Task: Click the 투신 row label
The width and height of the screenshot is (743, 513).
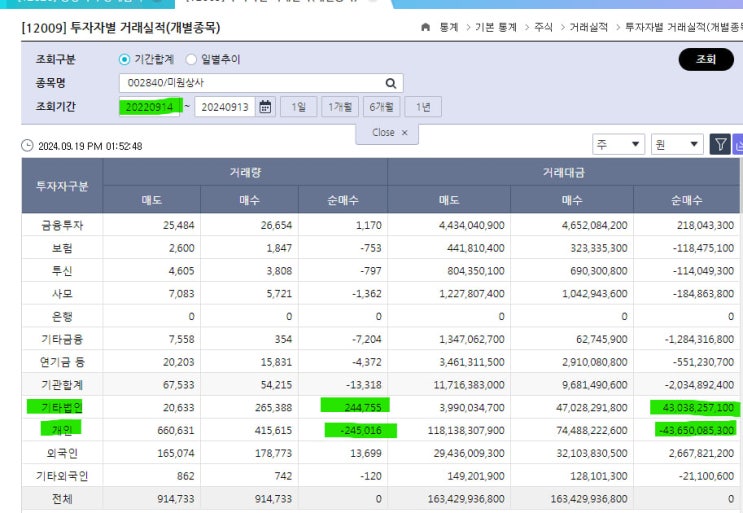Action: 62,271
